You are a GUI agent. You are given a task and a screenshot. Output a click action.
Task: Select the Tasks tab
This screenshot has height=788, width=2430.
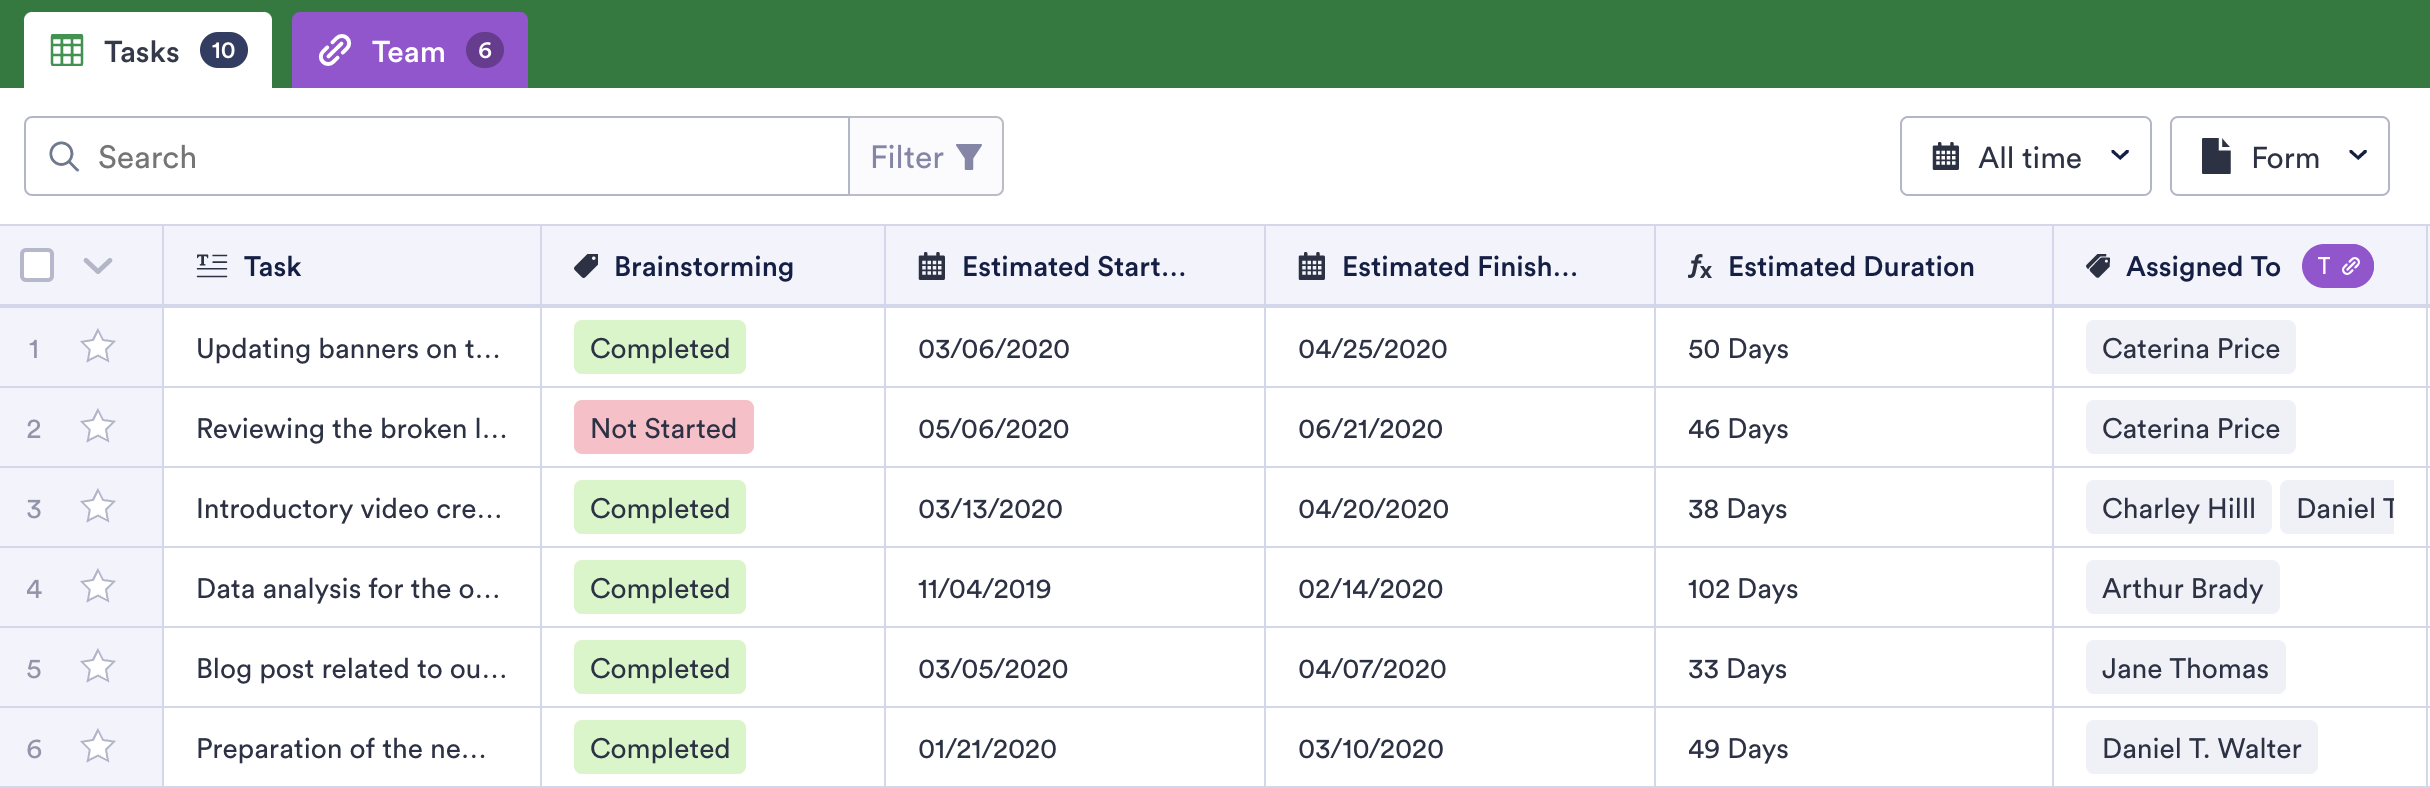(x=147, y=51)
